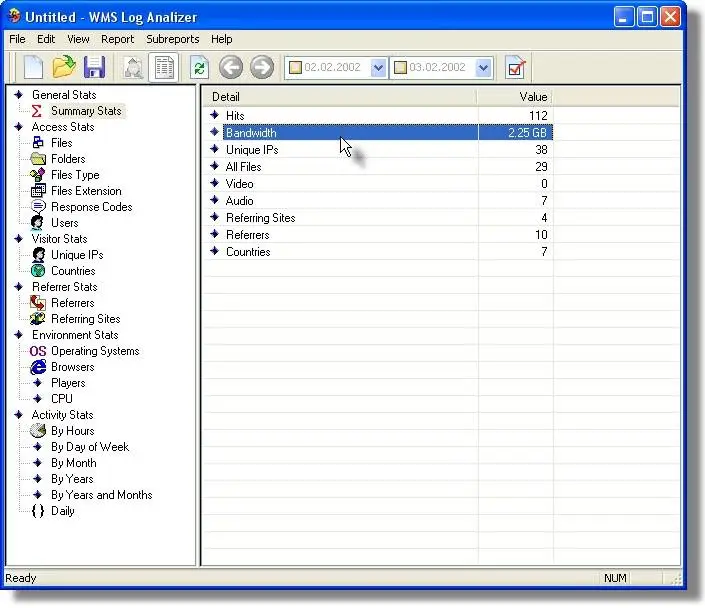Select the Video row
The image size is (705, 608).
379,184
